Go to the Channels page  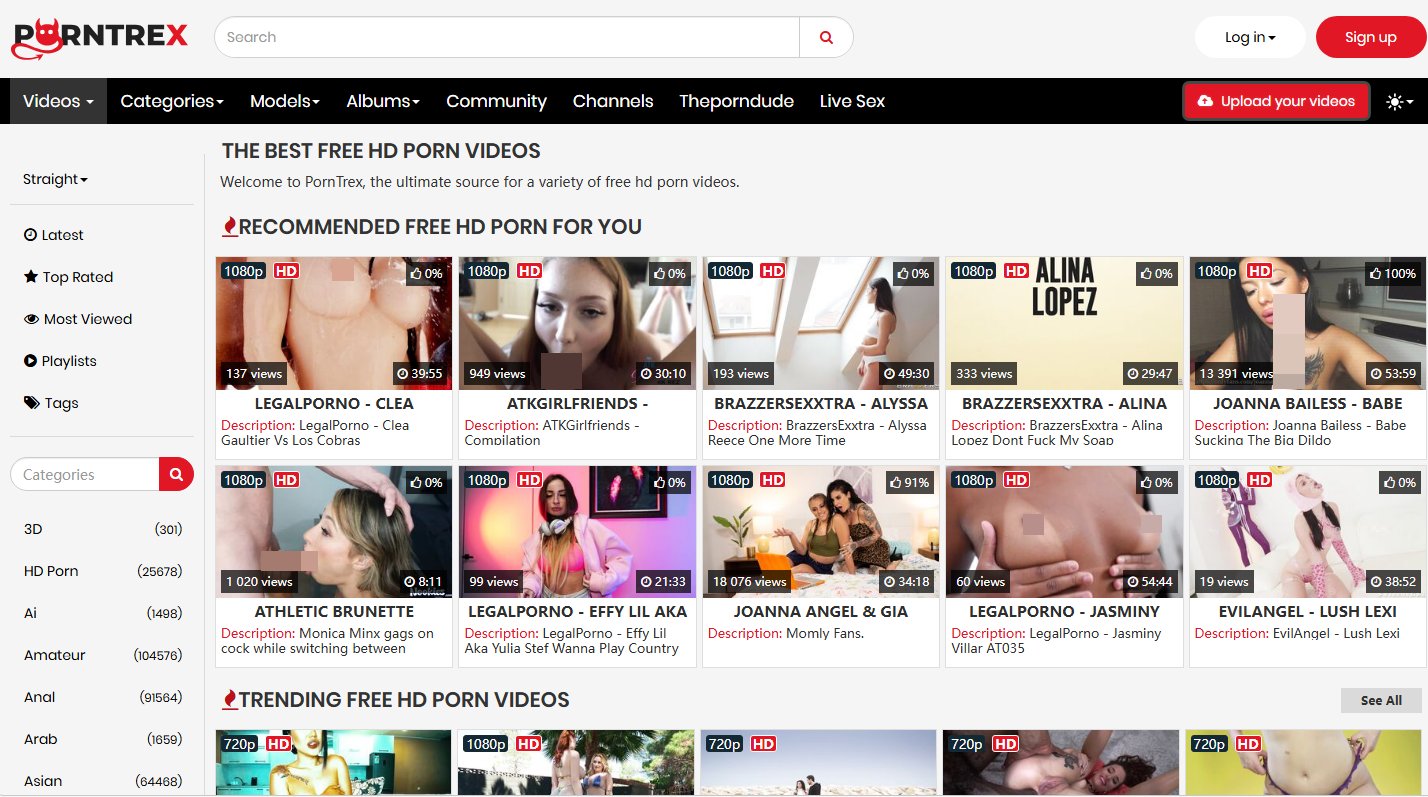(x=613, y=101)
